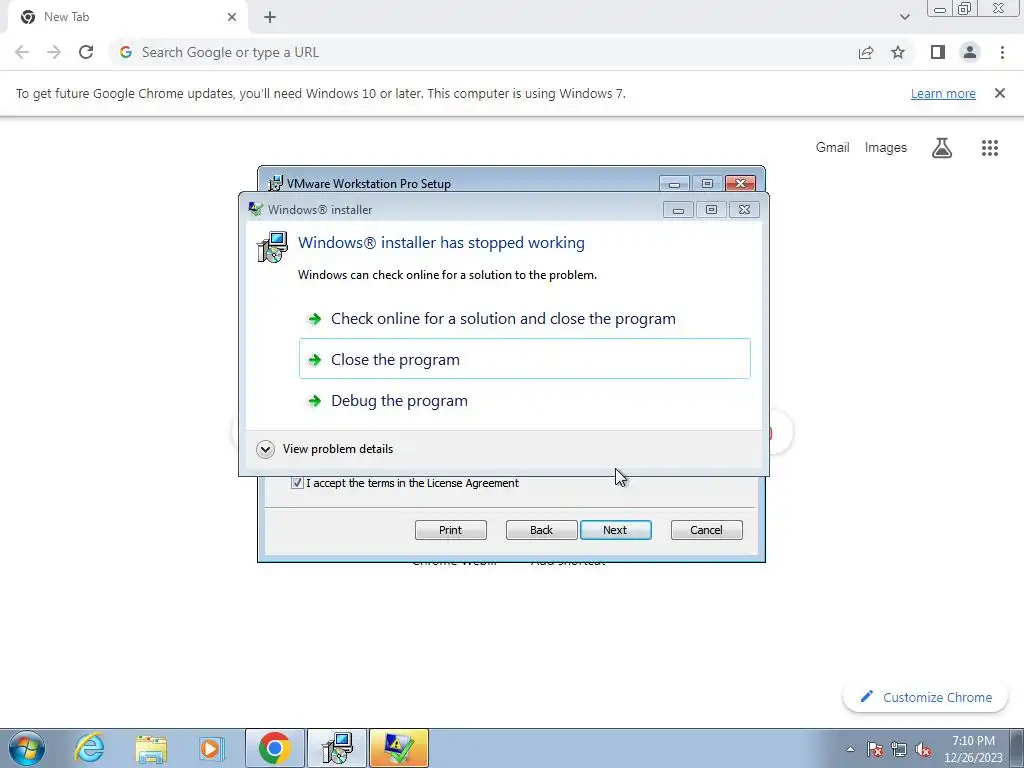Image resolution: width=1024 pixels, height=768 pixels.
Task: Click share this page icon
Action: pos(866,52)
